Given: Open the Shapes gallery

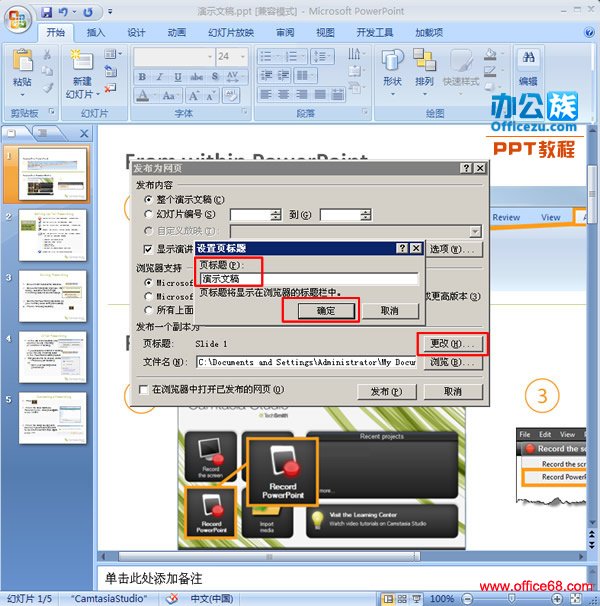Looking at the screenshot, I should [x=392, y=72].
